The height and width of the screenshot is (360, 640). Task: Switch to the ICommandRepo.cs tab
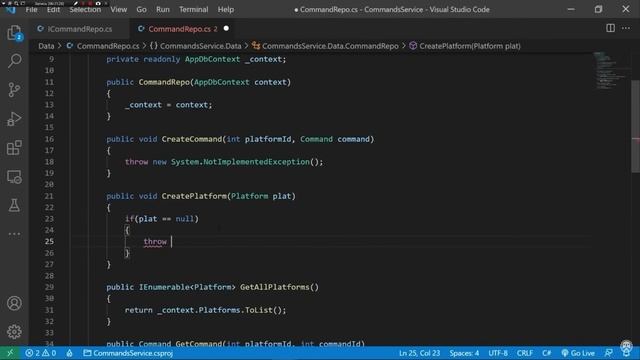tap(80, 29)
